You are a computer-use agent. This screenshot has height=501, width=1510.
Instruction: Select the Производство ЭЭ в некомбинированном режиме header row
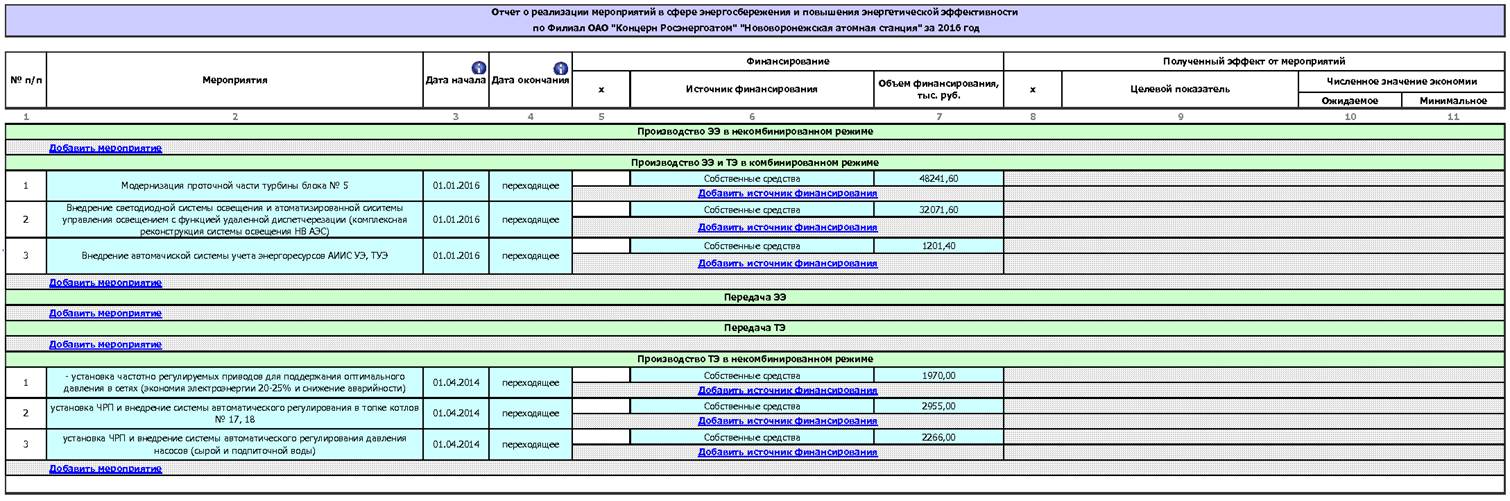[x=755, y=132]
